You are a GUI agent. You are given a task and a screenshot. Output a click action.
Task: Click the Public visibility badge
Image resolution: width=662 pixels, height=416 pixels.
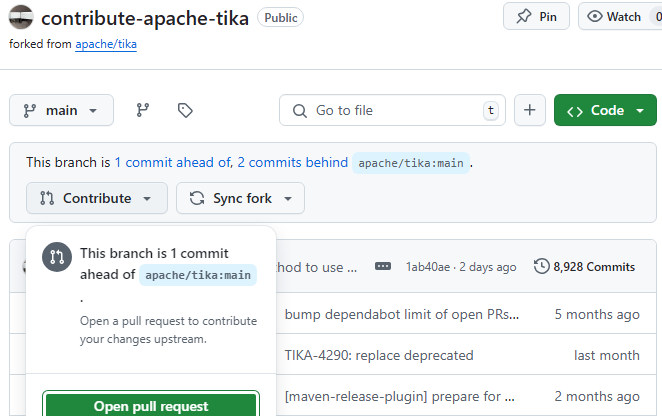pos(280,17)
